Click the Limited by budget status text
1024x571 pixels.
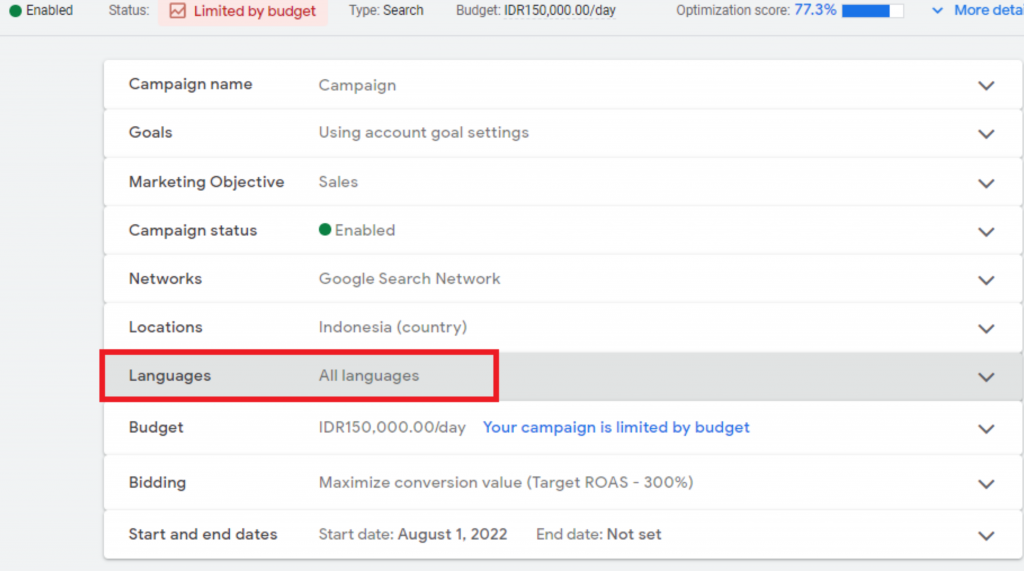pyautogui.click(x=255, y=11)
